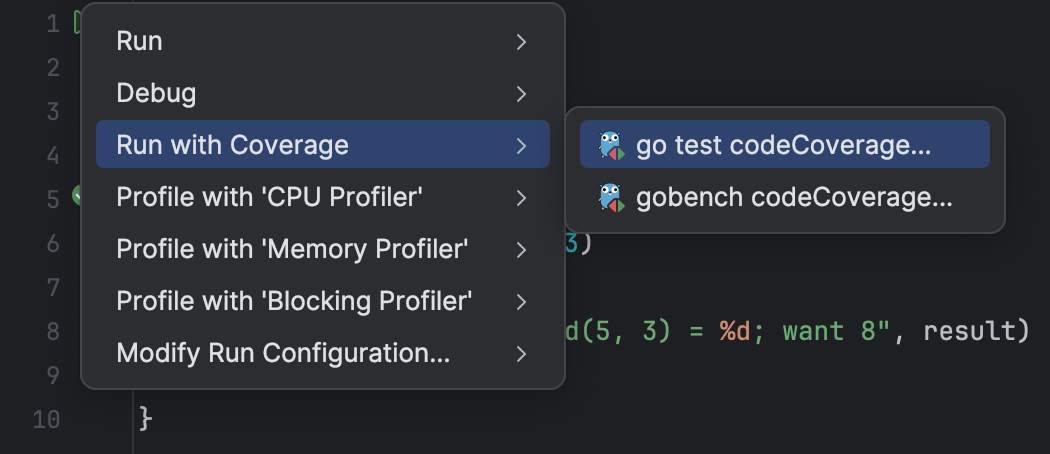Expand the arrow beside 'Memory Profiler'
The height and width of the screenshot is (454, 1050).
(521, 250)
